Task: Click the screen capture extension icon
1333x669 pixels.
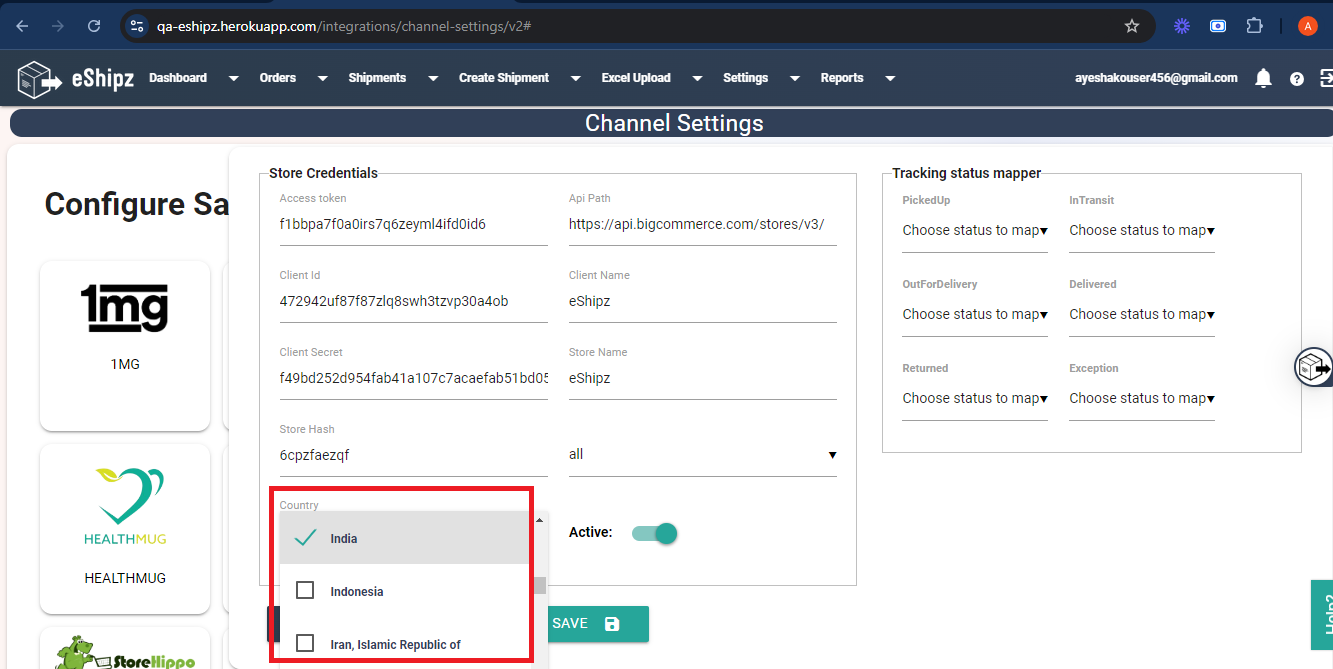Action: coord(1218,26)
